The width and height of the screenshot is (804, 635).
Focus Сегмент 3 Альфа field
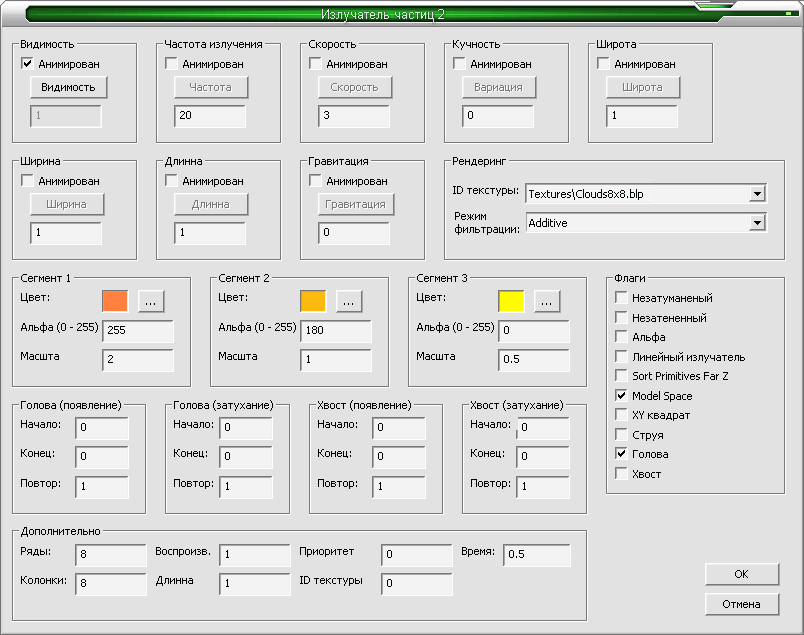tap(534, 331)
